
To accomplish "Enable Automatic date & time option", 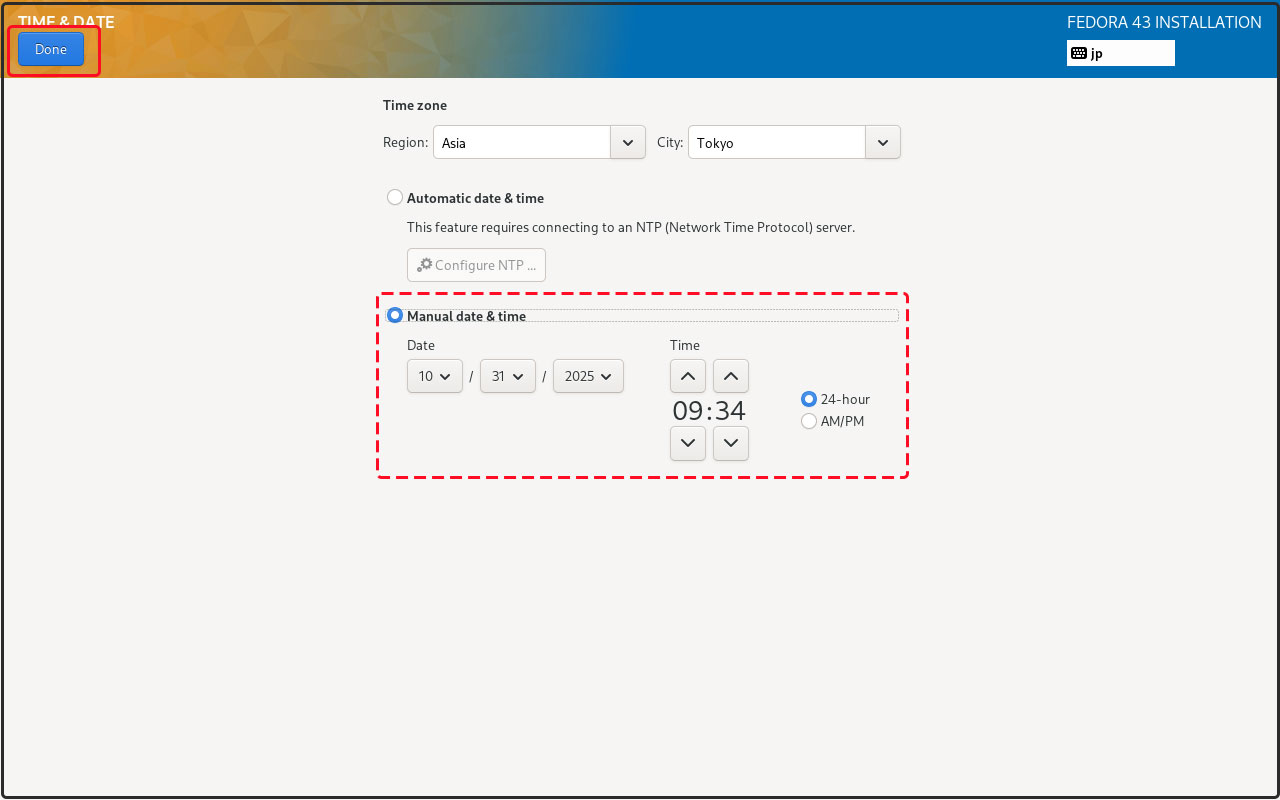I will click(395, 198).
